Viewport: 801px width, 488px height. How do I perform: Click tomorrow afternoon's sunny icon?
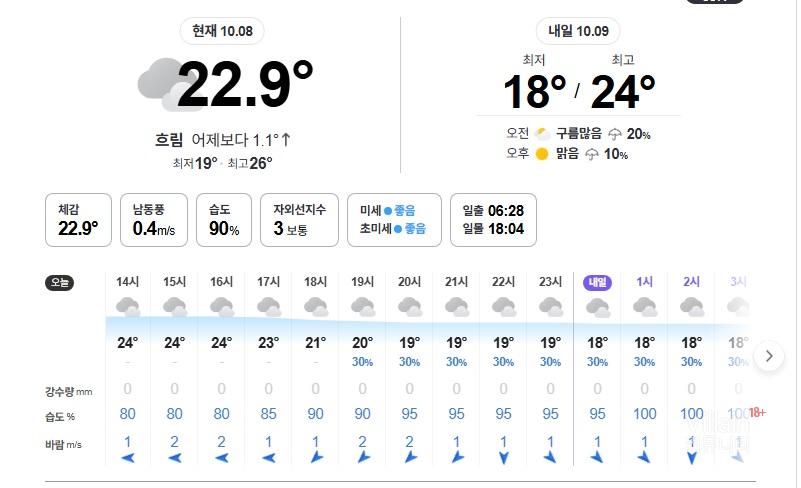[542, 154]
